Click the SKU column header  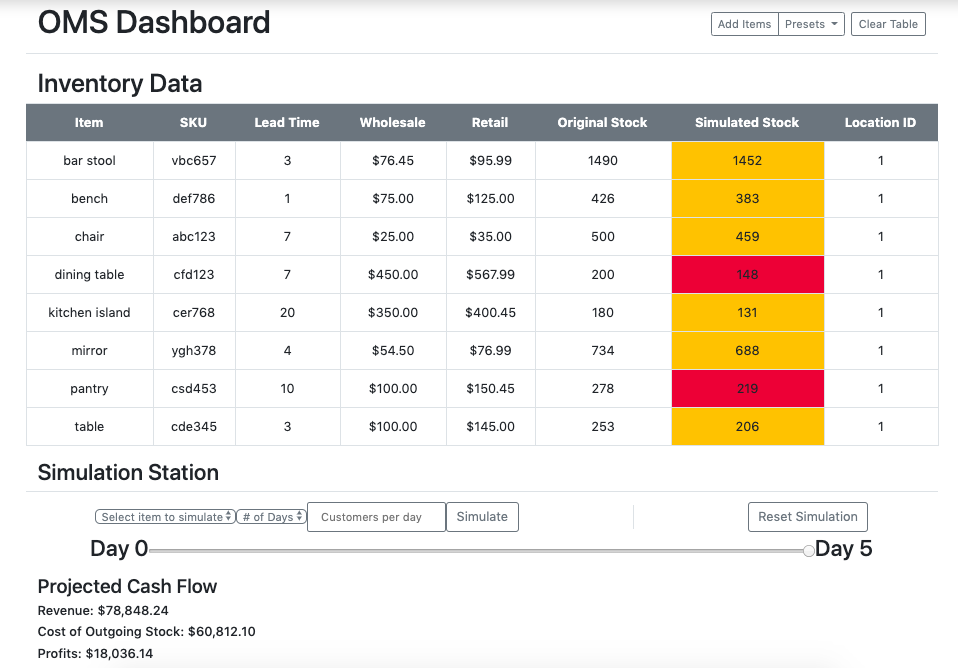[194, 122]
